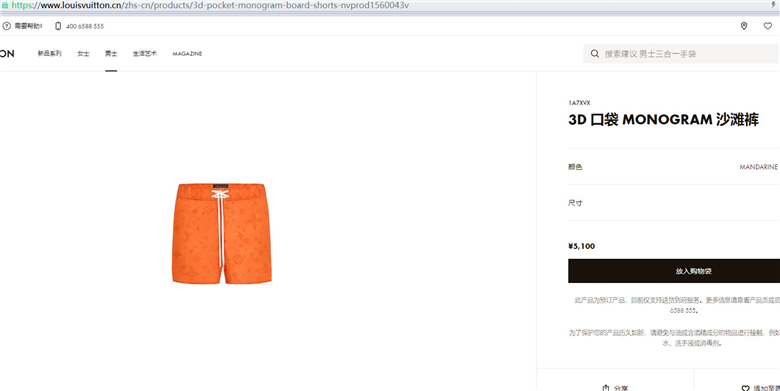
Task: Click the phone icon beside 400 6588 555
Action: (58, 26)
